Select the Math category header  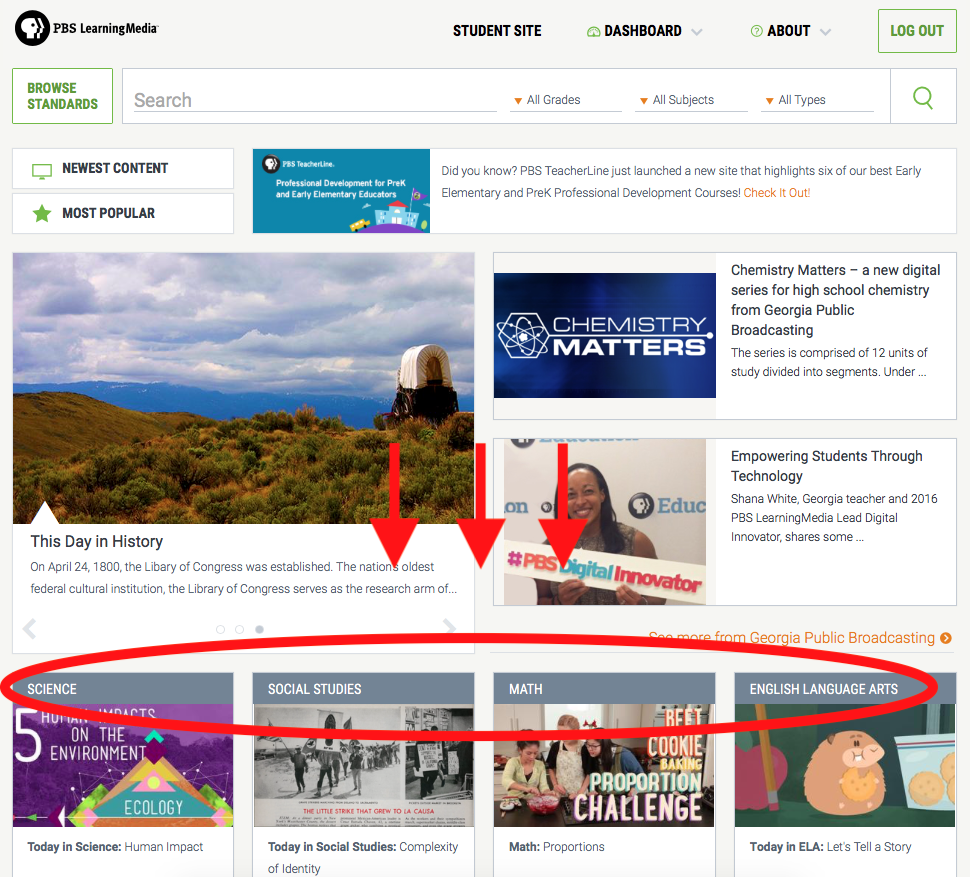pyautogui.click(x=604, y=688)
